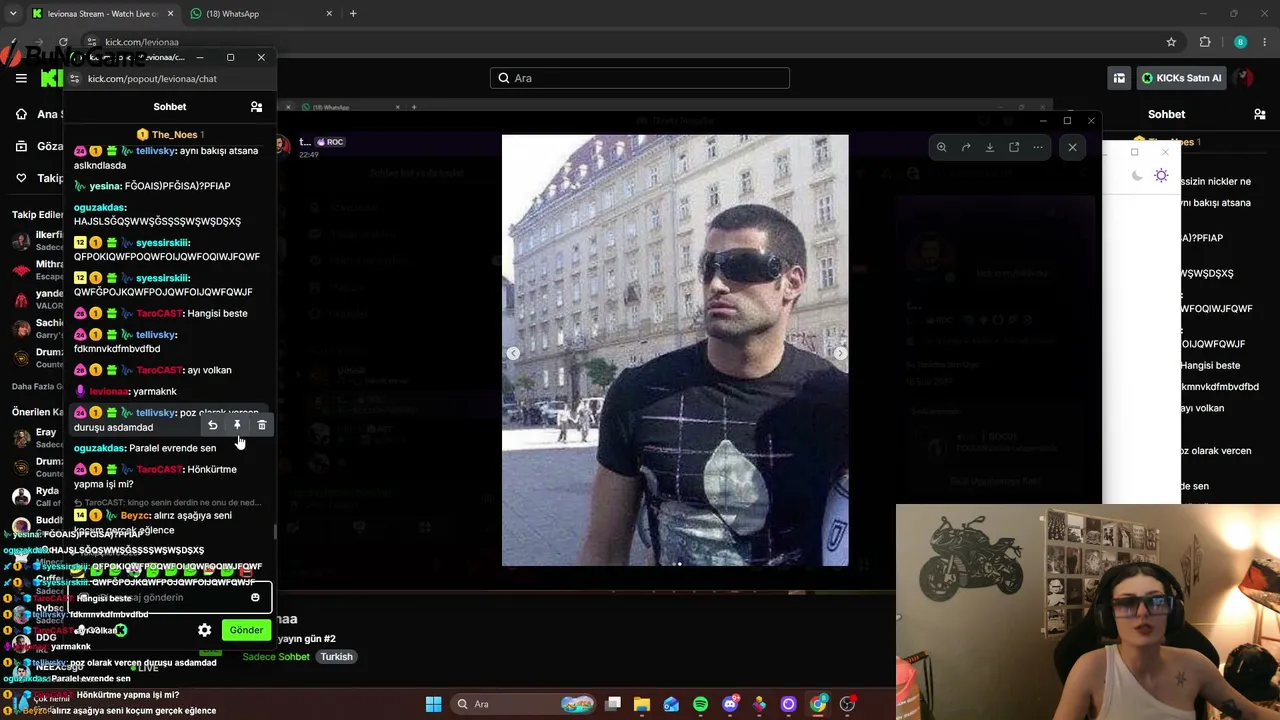Open the Chrome extensions puzzle icon
This screenshot has width=1280, height=720.
(x=1205, y=42)
